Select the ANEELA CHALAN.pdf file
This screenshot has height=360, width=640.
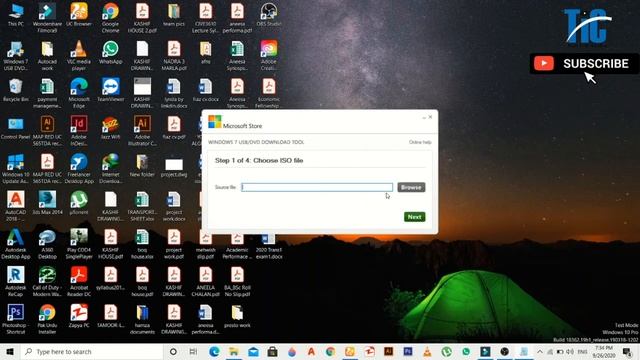[x=206, y=282]
